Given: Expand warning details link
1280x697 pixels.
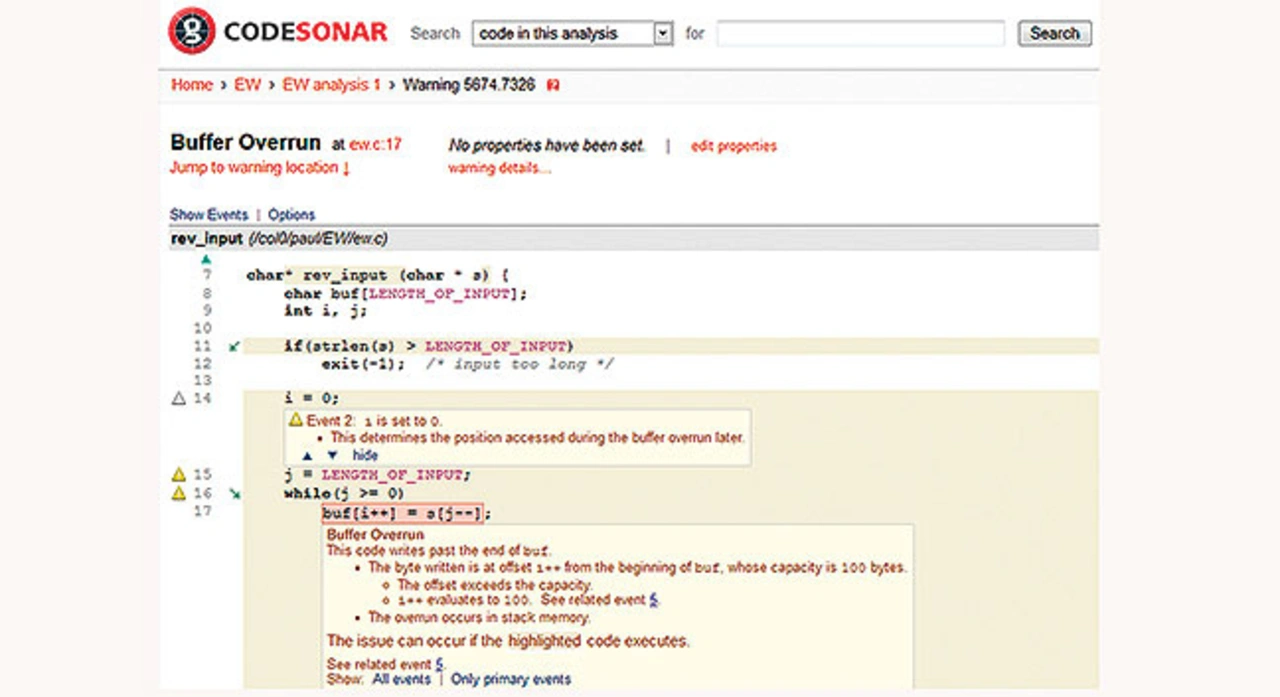Looking at the screenshot, I should 499,168.
